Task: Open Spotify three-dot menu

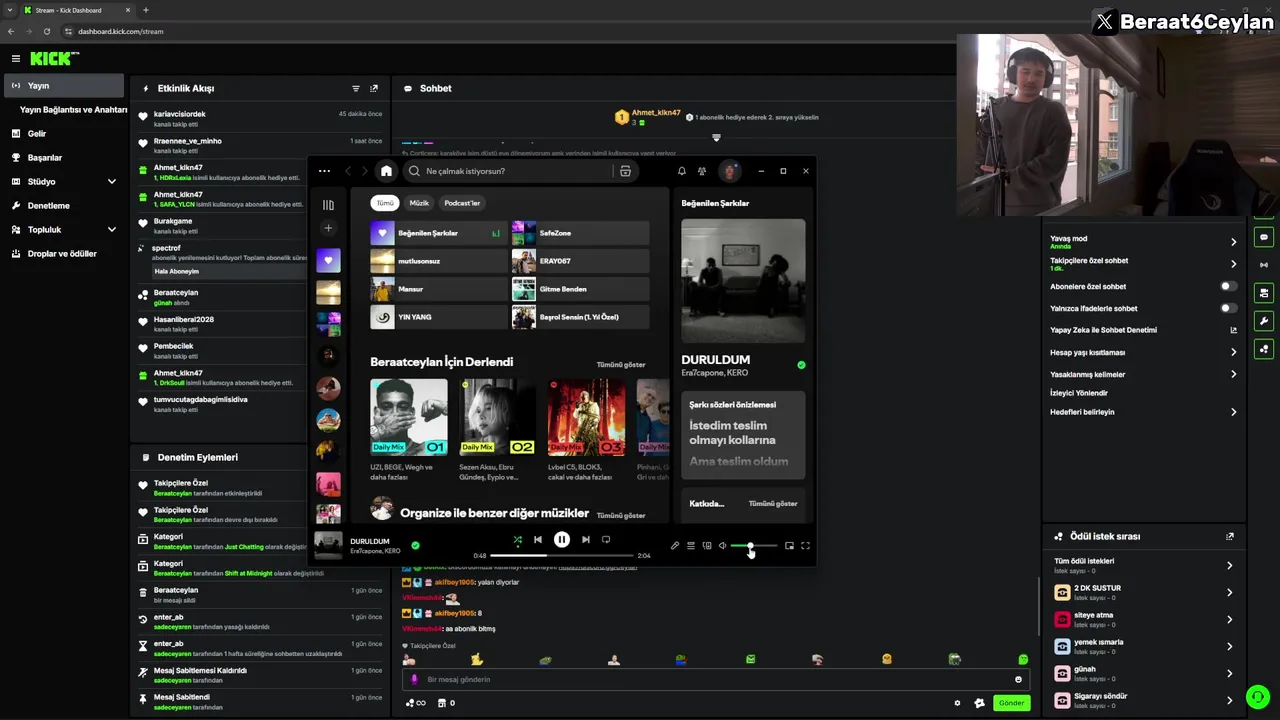Action: 324,171
